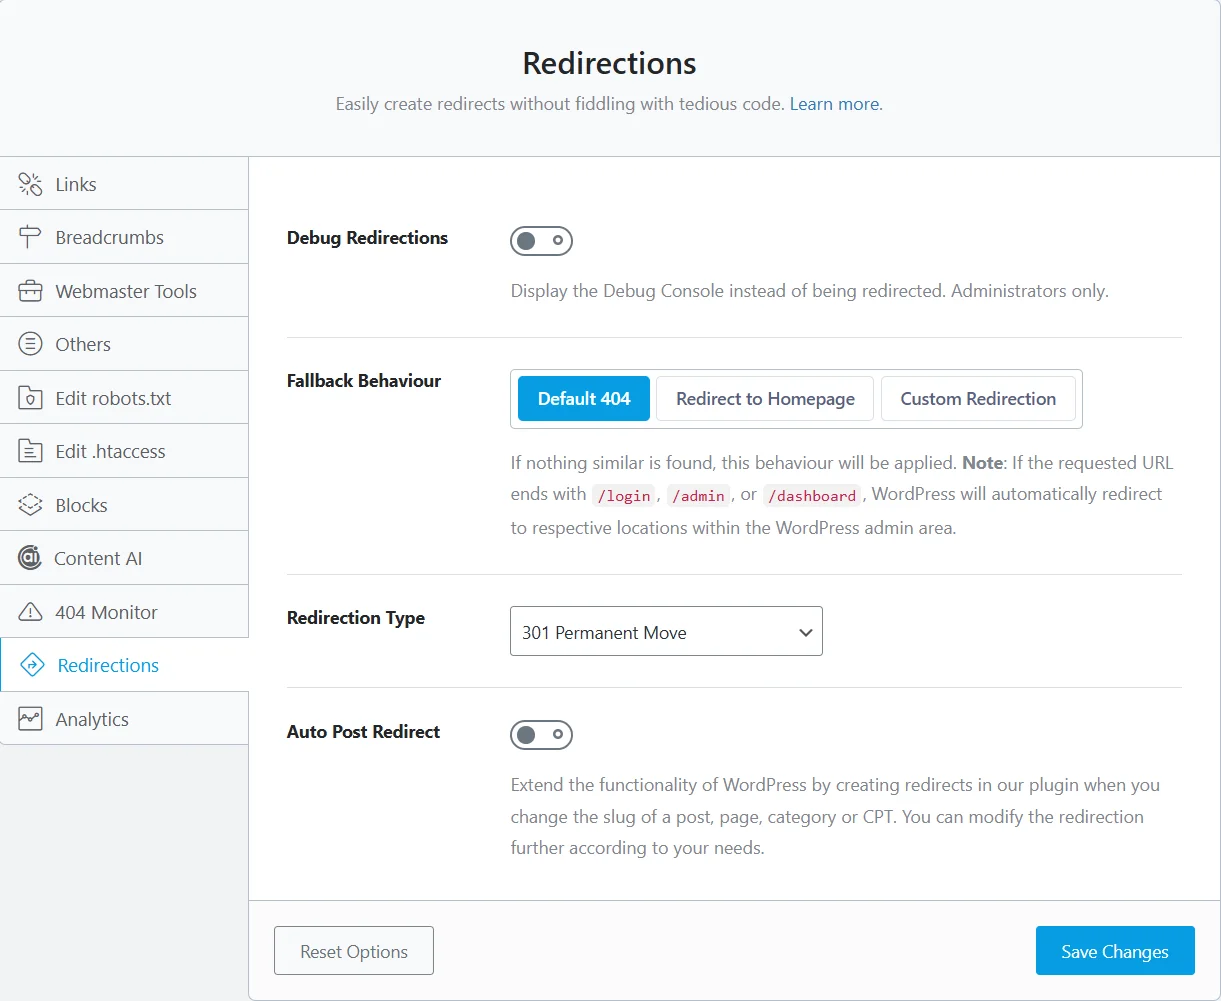The image size is (1221, 1001).
Task: Click the Links chain icon in sidebar
Action: coord(31,184)
